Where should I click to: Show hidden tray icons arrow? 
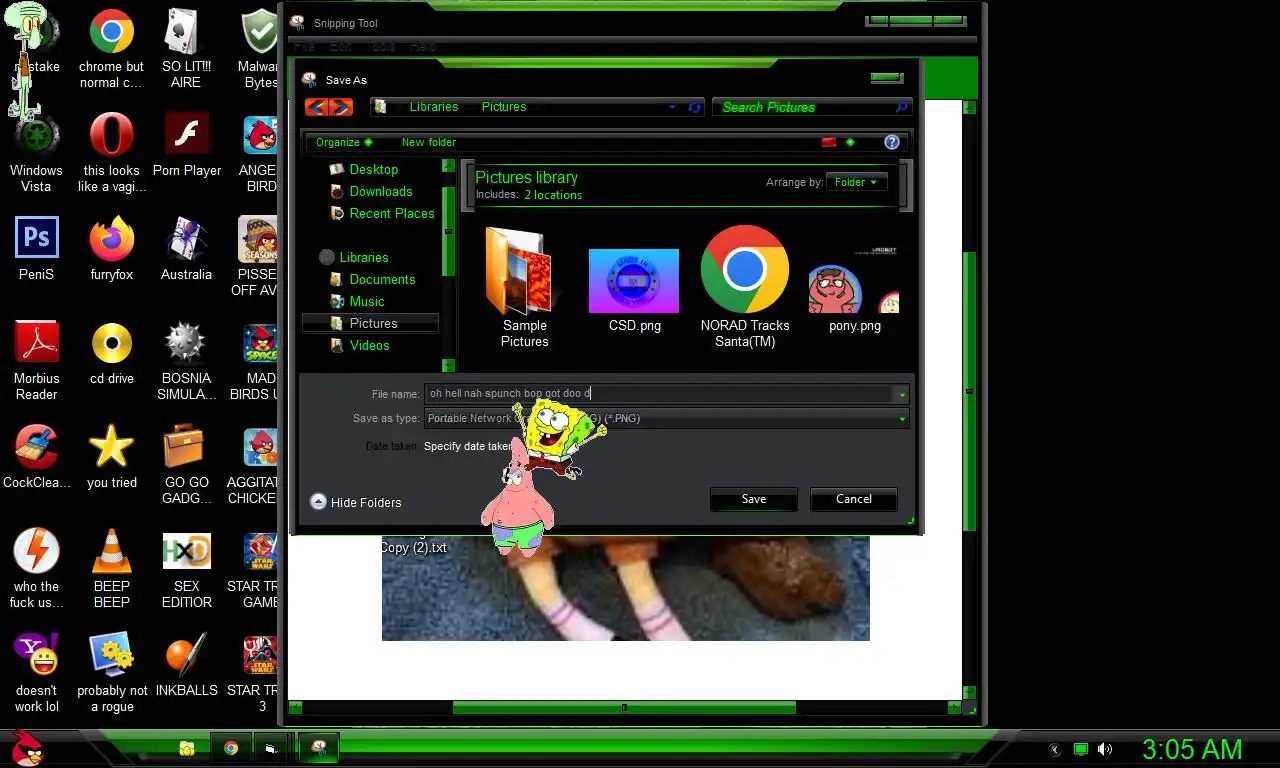(1055, 749)
